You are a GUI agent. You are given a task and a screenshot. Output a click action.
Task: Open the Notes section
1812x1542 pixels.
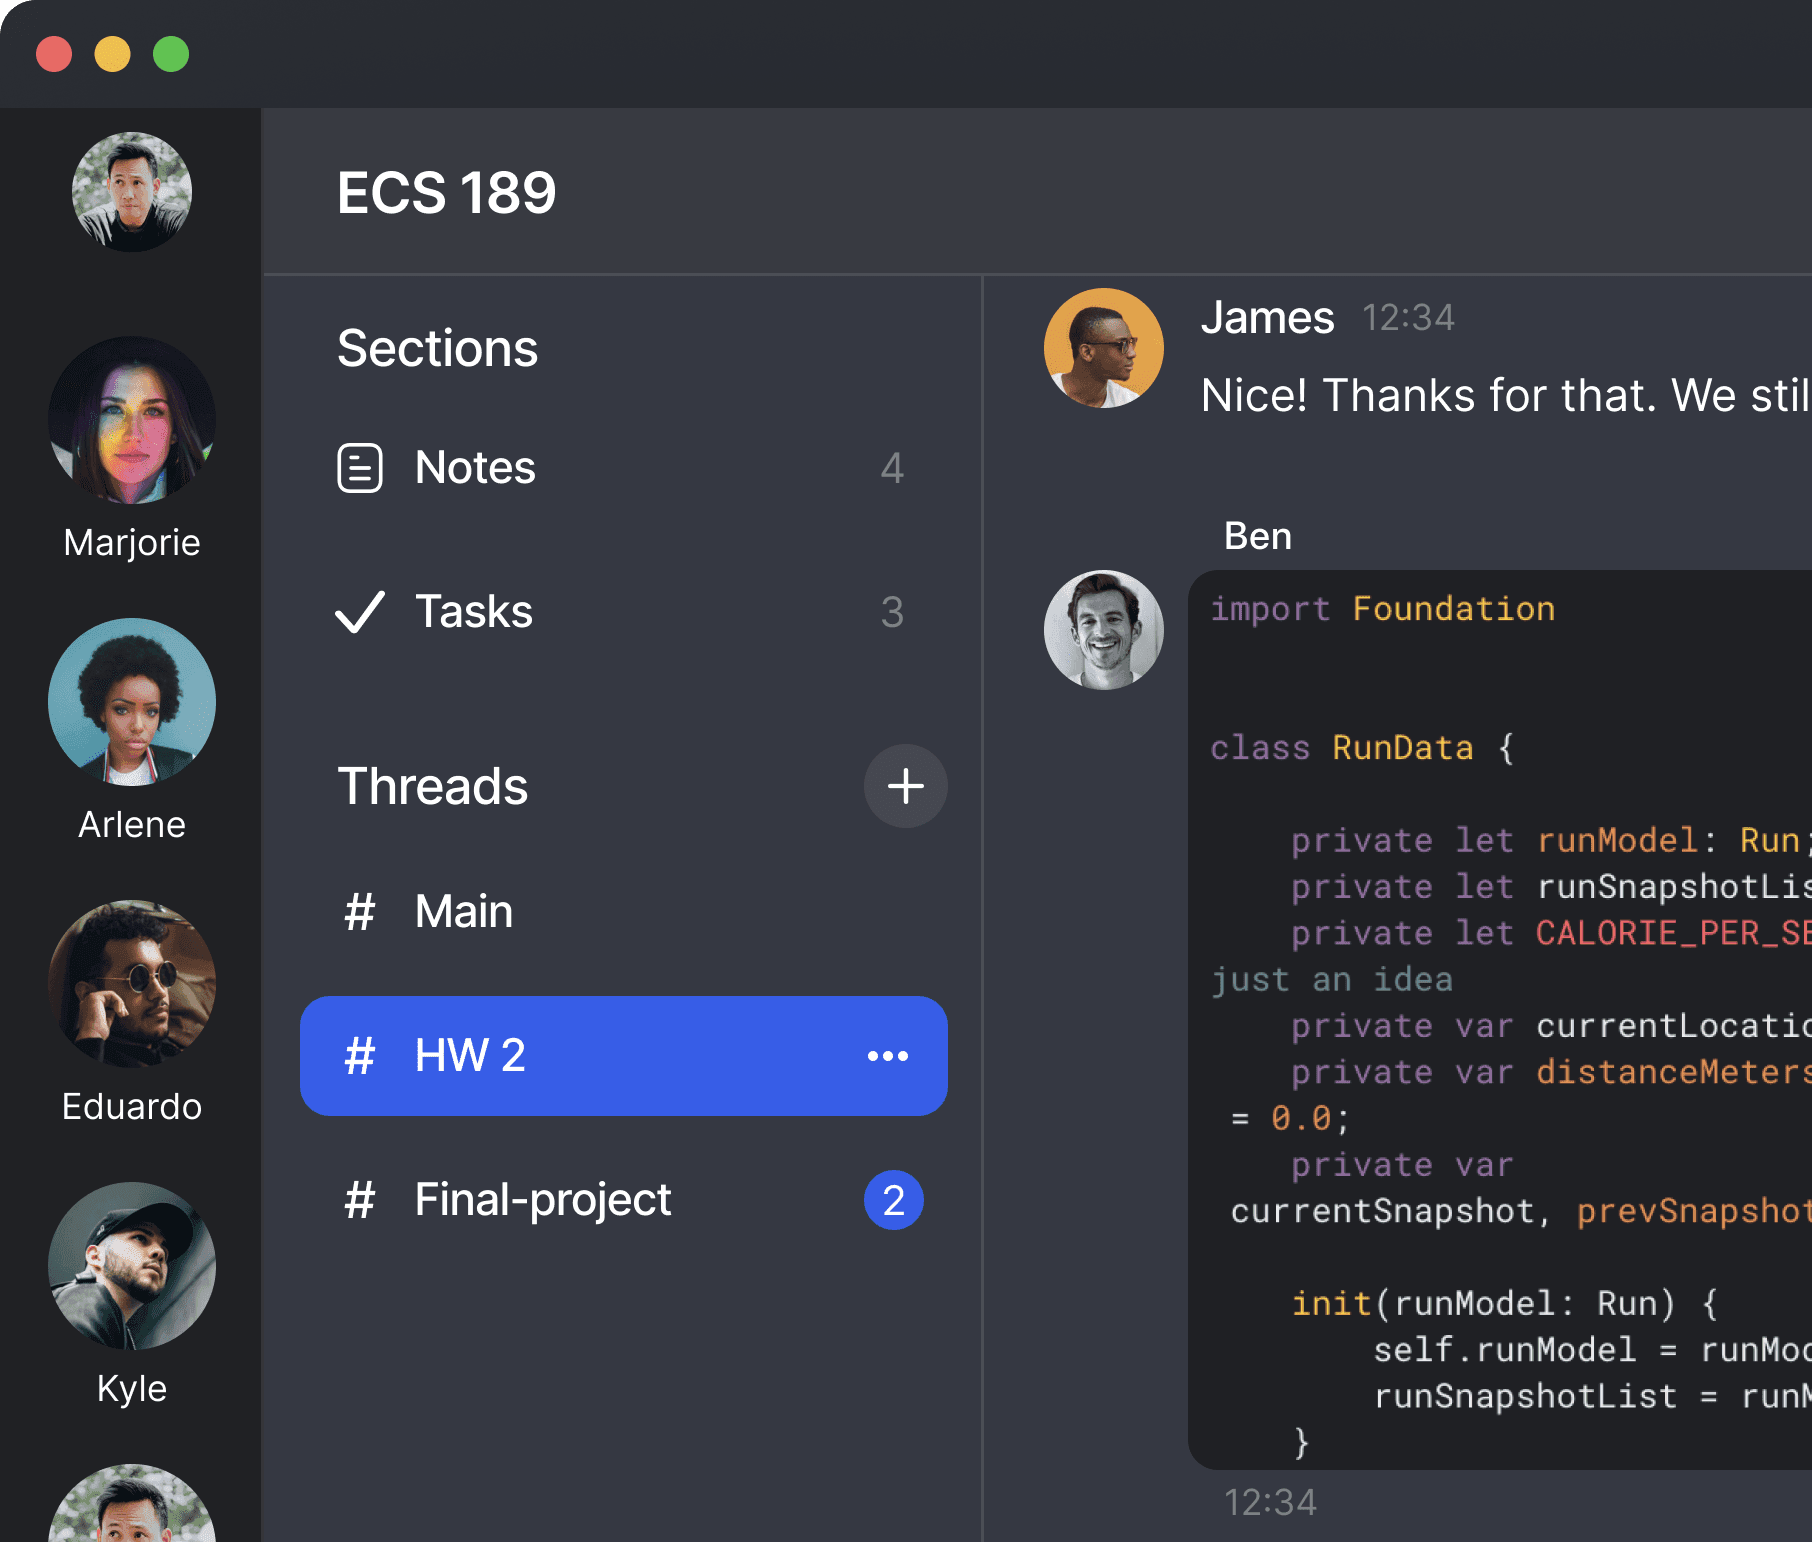[624, 468]
